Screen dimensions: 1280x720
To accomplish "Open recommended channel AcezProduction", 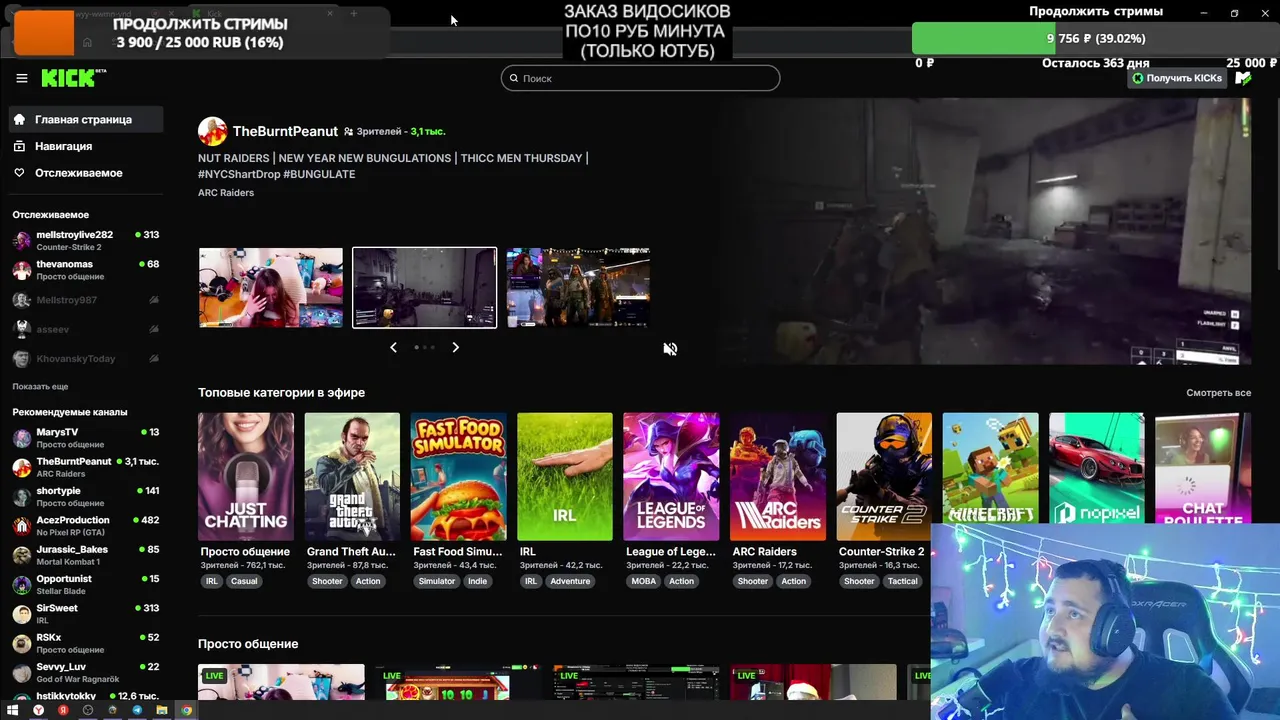I will 86,526.
